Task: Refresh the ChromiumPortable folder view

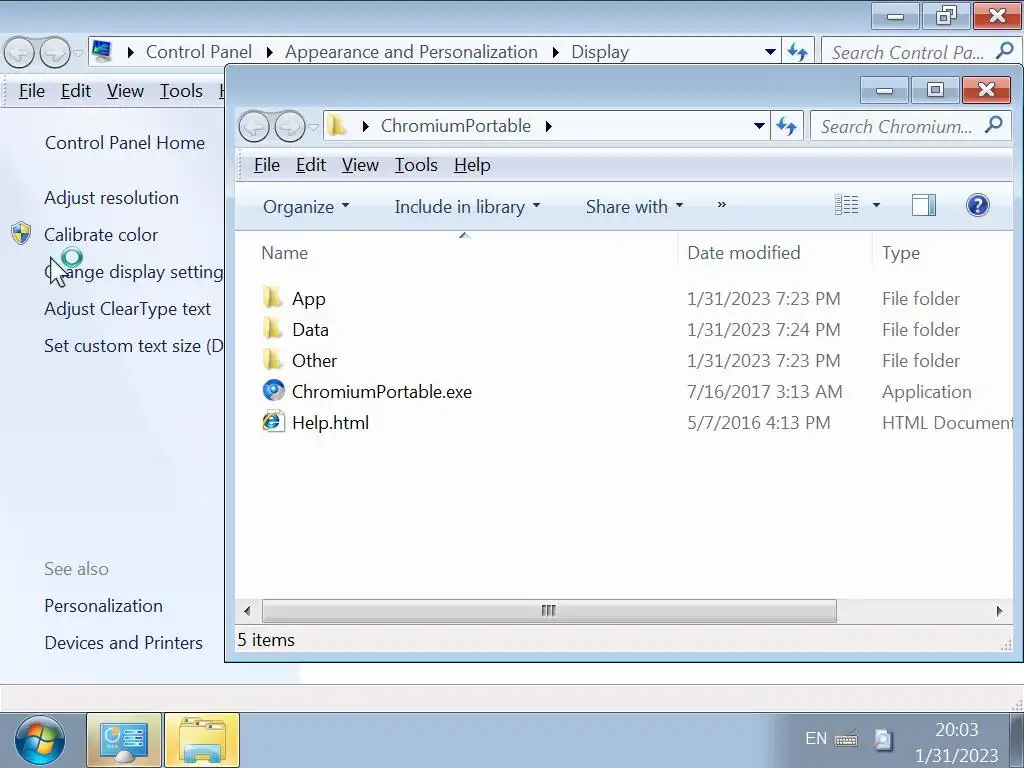Action: (786, 126)
